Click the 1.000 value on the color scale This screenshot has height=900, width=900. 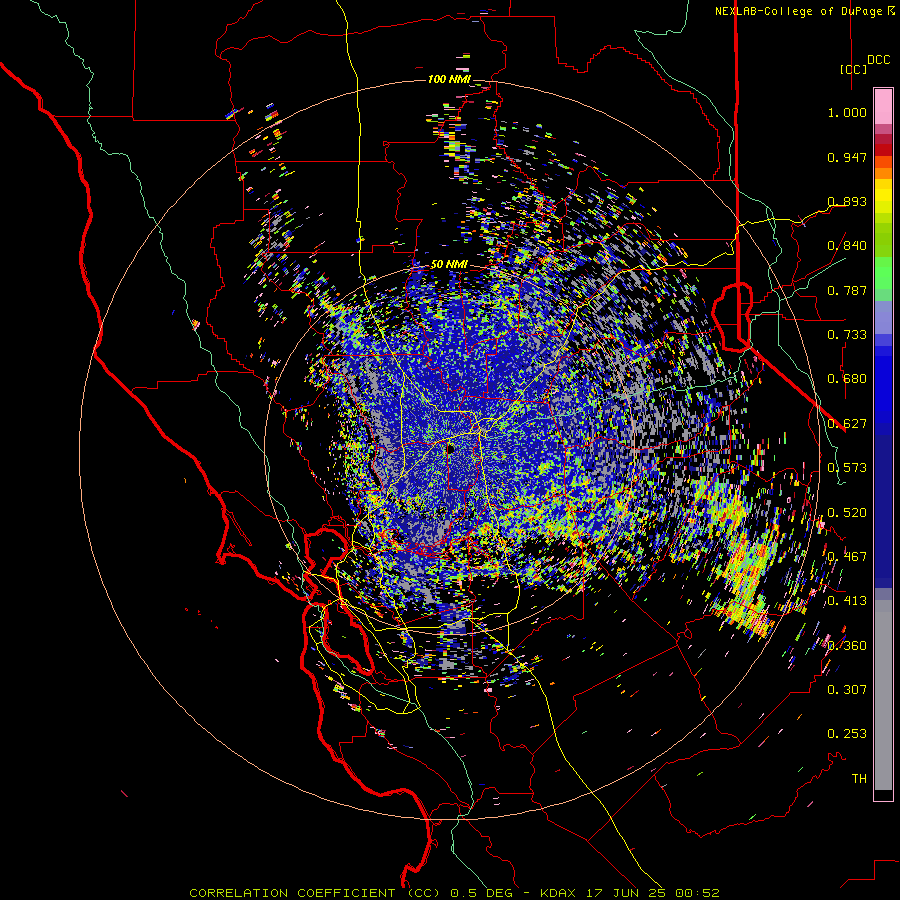(847, 112)
